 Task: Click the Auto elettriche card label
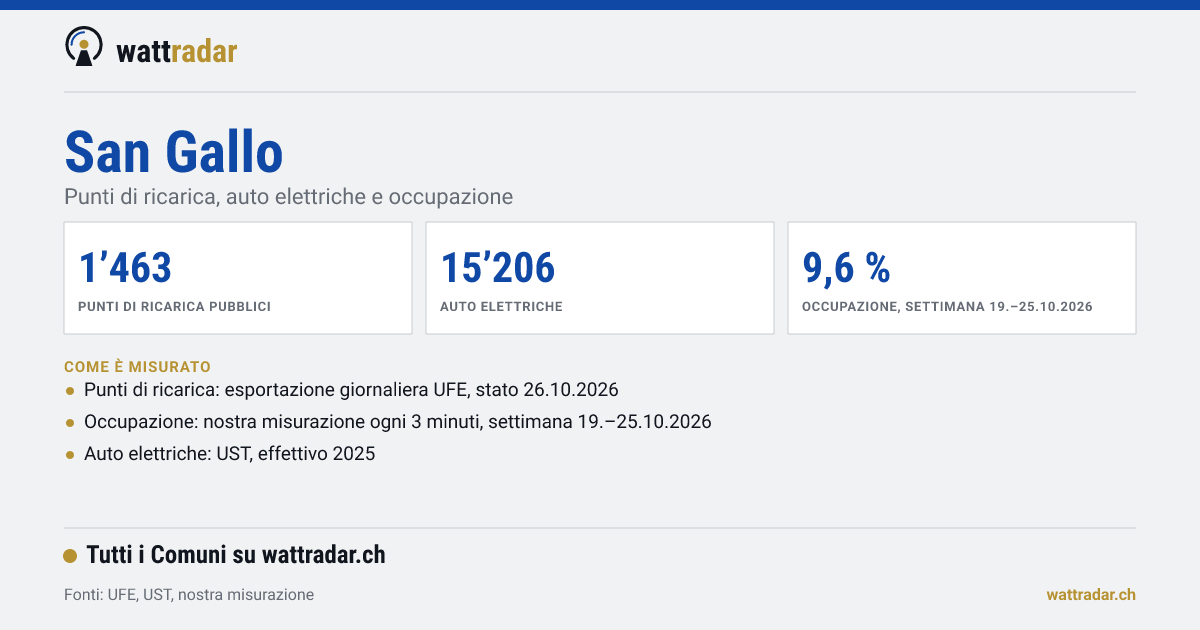pos(501,307)
